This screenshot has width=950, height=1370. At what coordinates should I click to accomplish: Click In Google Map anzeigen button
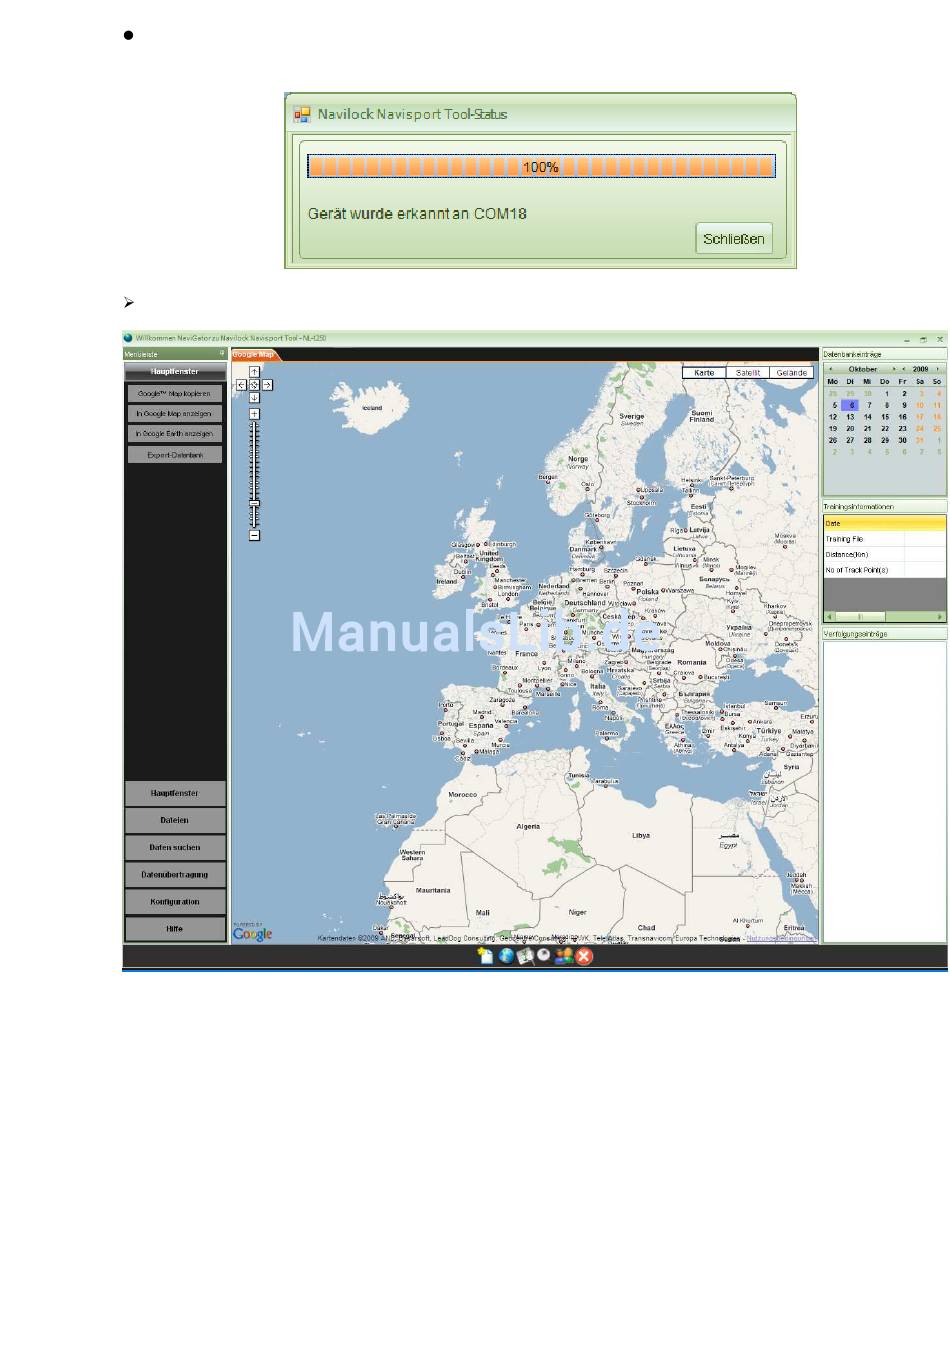[175, 414]
